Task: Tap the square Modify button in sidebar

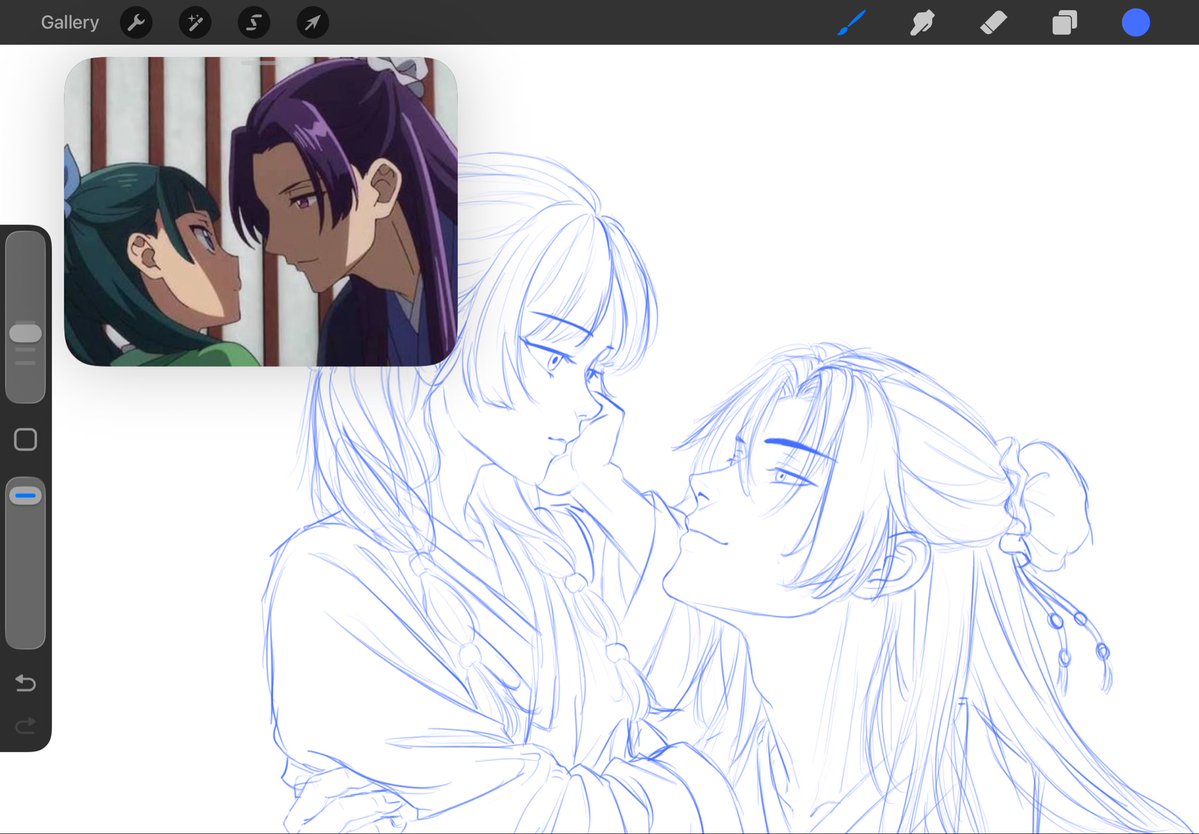Action: [x=25, y=440]
